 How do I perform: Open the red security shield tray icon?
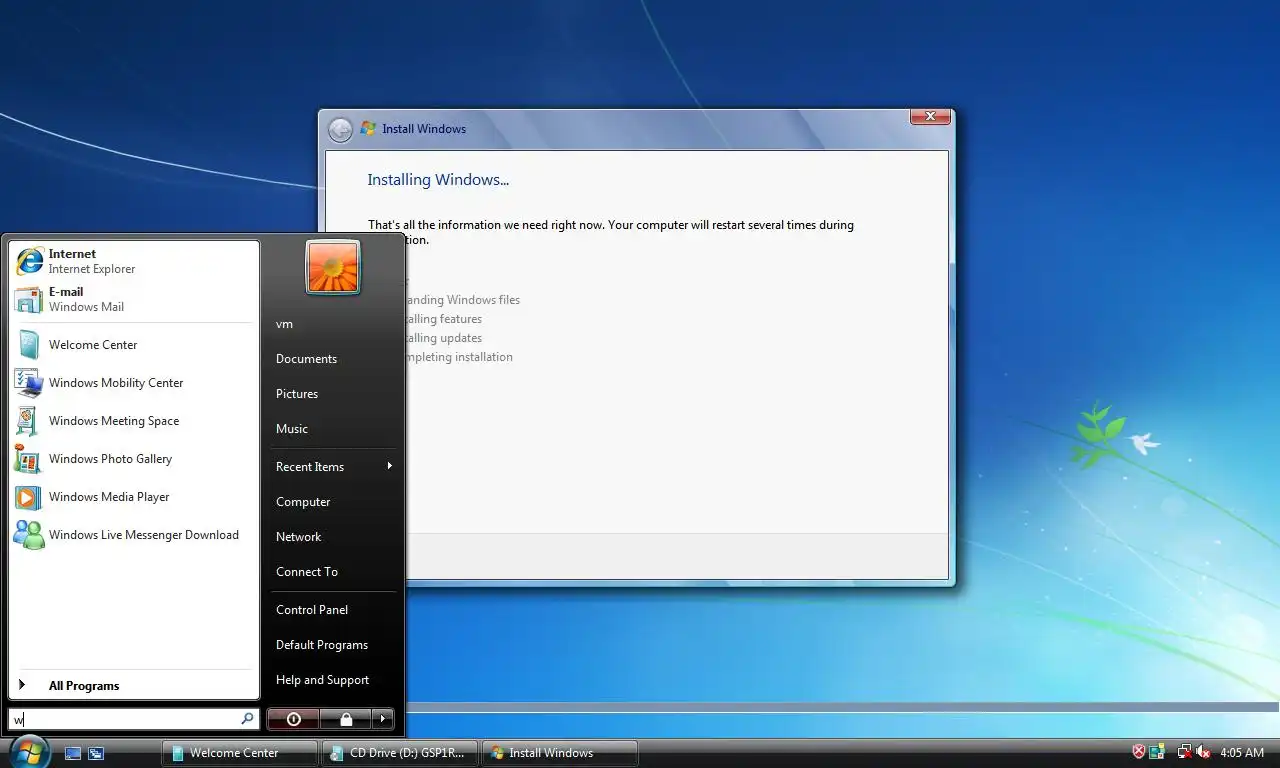(1139, 752)
